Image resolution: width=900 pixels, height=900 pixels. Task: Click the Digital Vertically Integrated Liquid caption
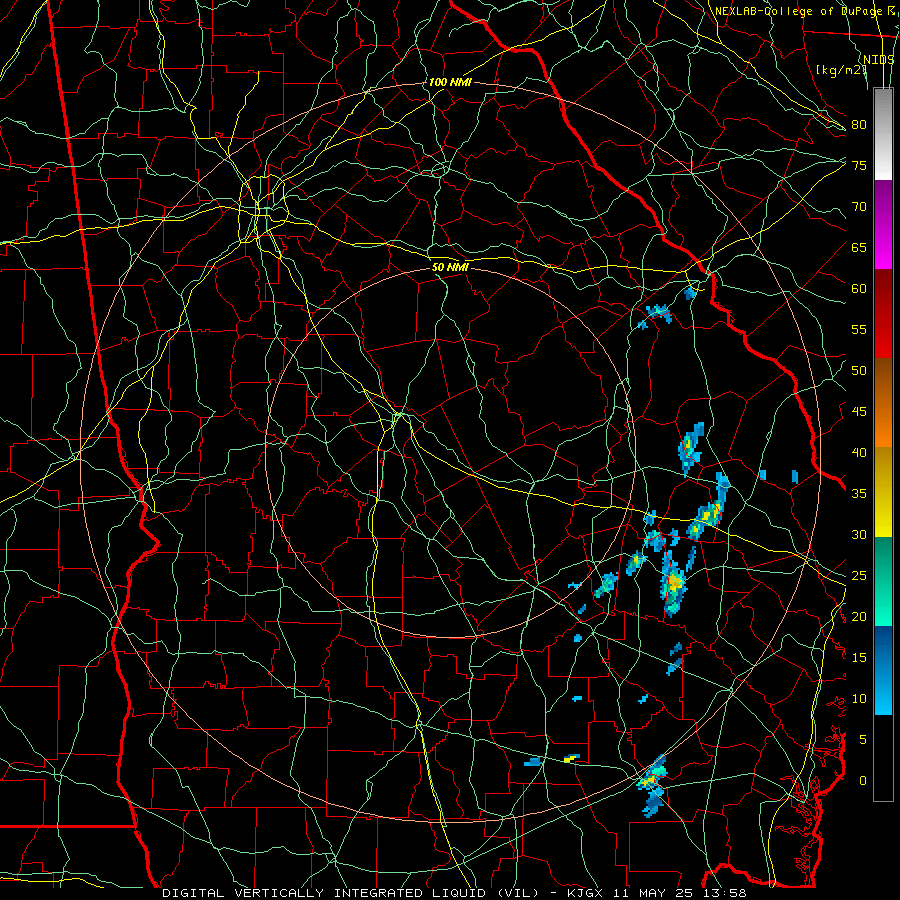tap(351, 893)
